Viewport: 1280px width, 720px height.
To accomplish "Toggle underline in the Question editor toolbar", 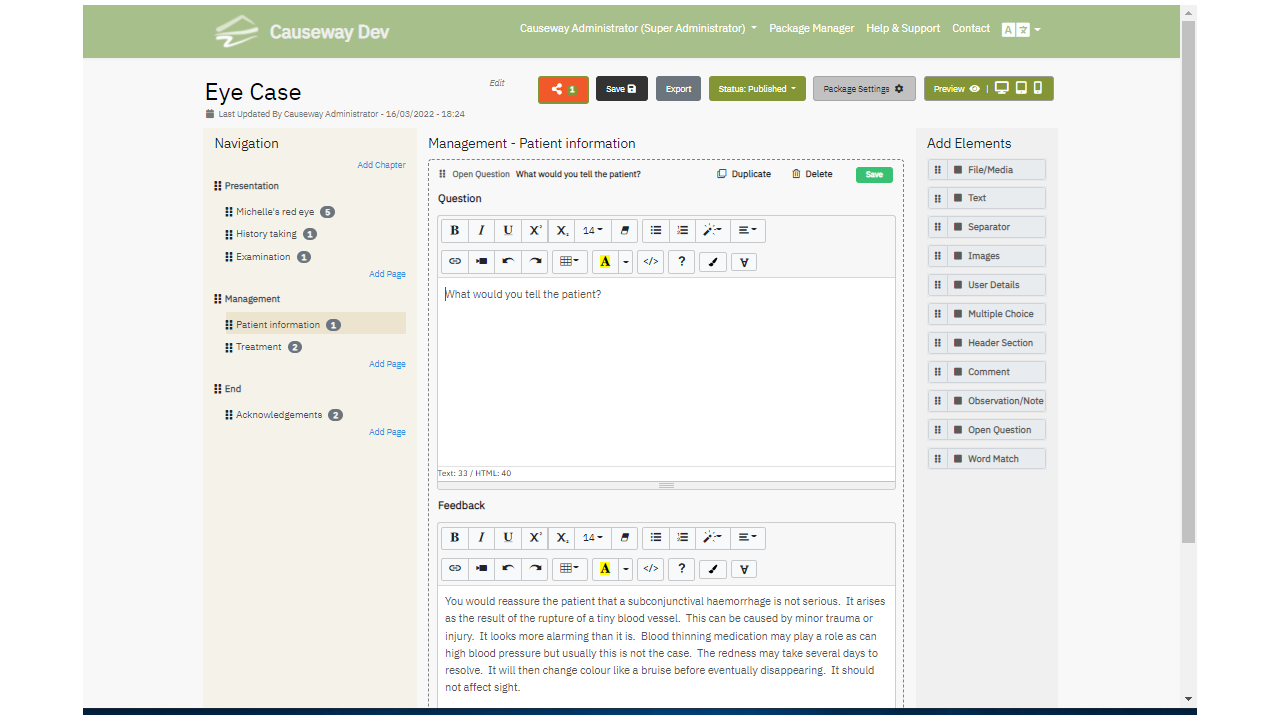I will pyautogui.click(x=508, y=230).
